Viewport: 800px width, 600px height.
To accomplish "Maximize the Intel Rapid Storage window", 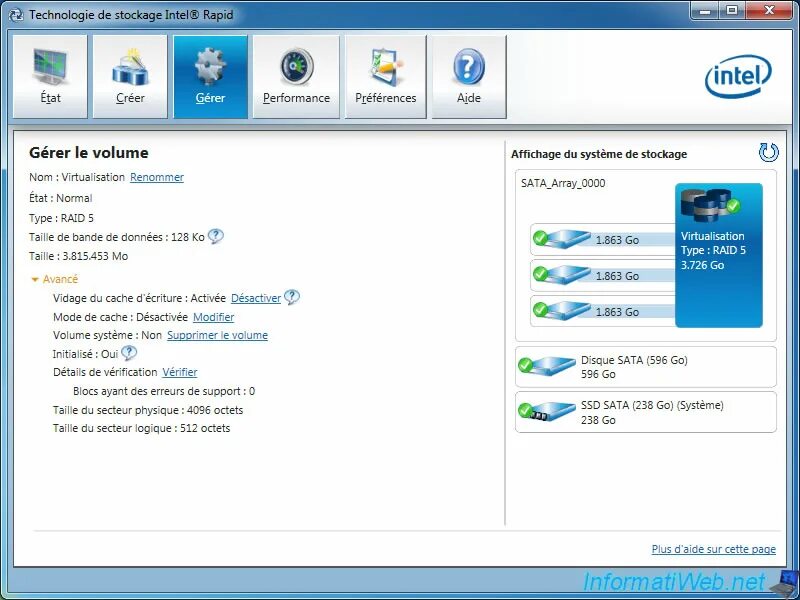I will pos(733,10).
